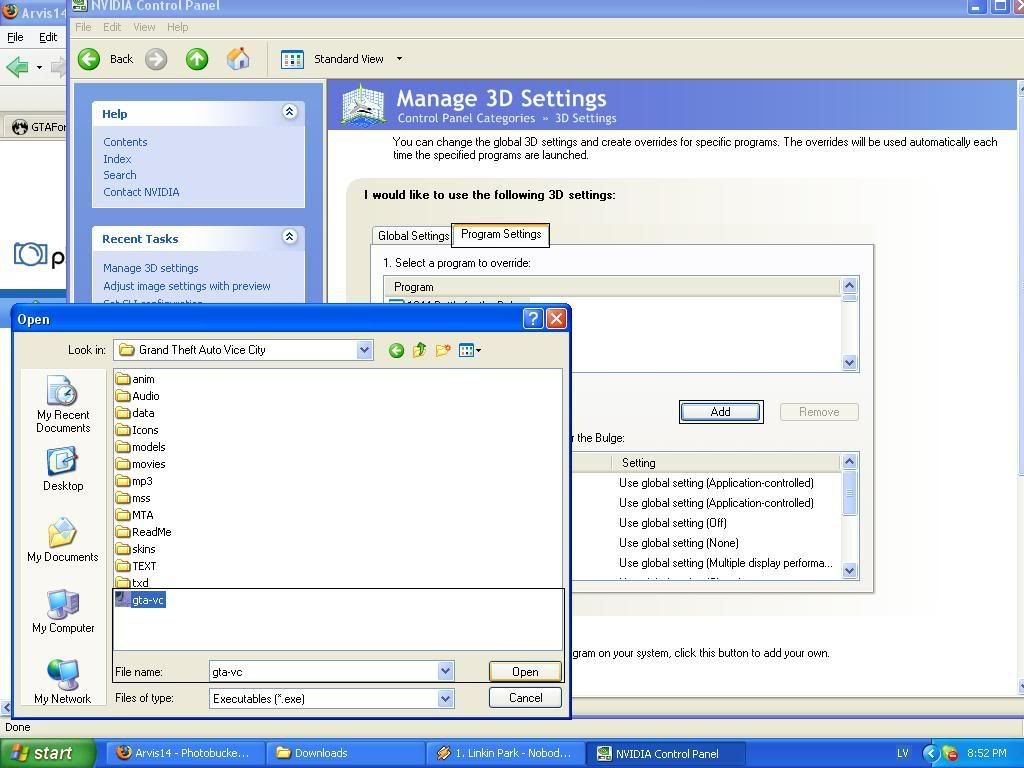
Task: Select the Audio folder
Action: point(138,396)
